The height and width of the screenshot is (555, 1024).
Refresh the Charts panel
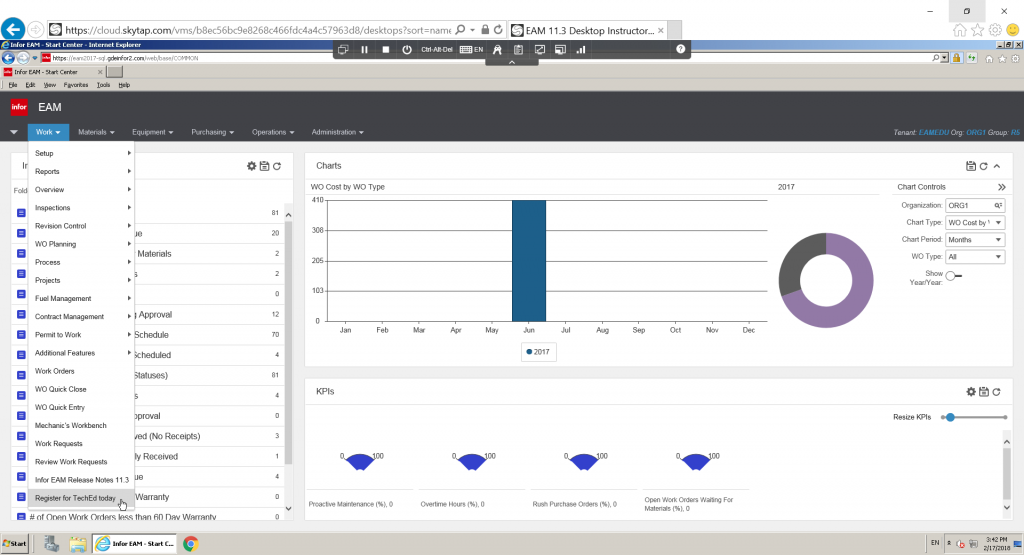(x=984, y=166)
